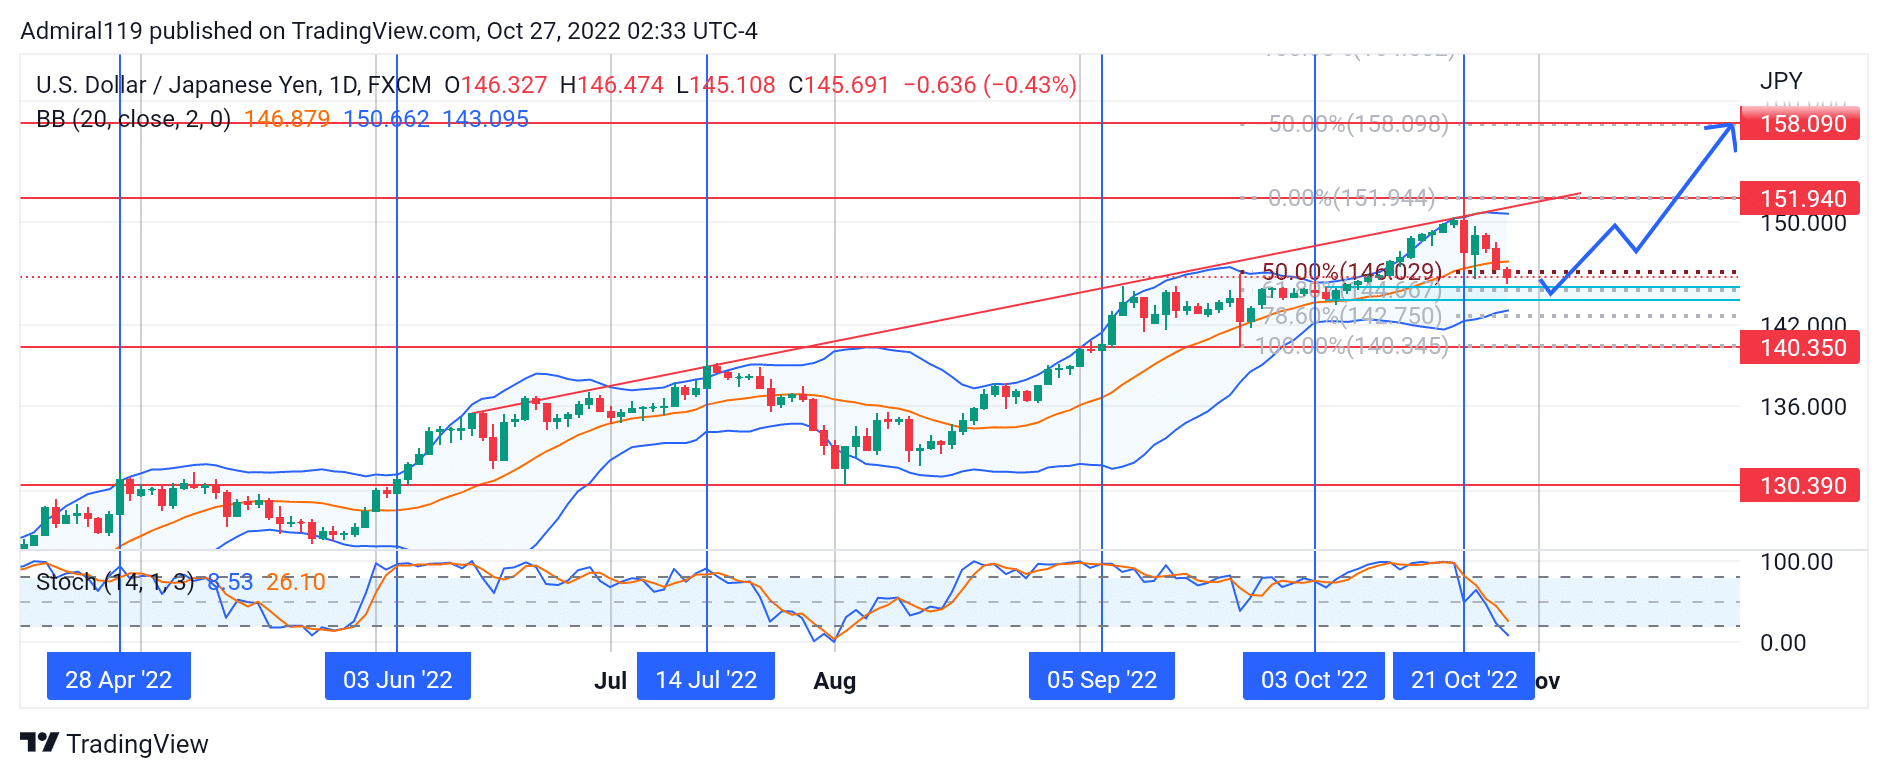Click the TradingView logo icon
1888x778 pixels.
click(x=40, y=743)
